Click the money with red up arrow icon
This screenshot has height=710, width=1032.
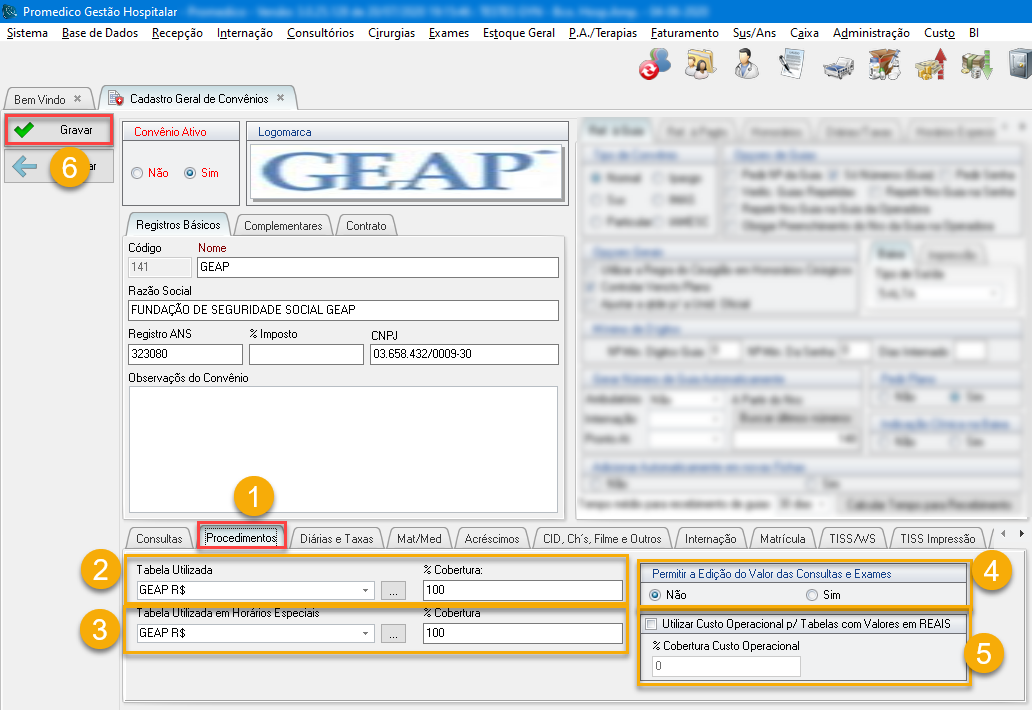pos(930,65)
